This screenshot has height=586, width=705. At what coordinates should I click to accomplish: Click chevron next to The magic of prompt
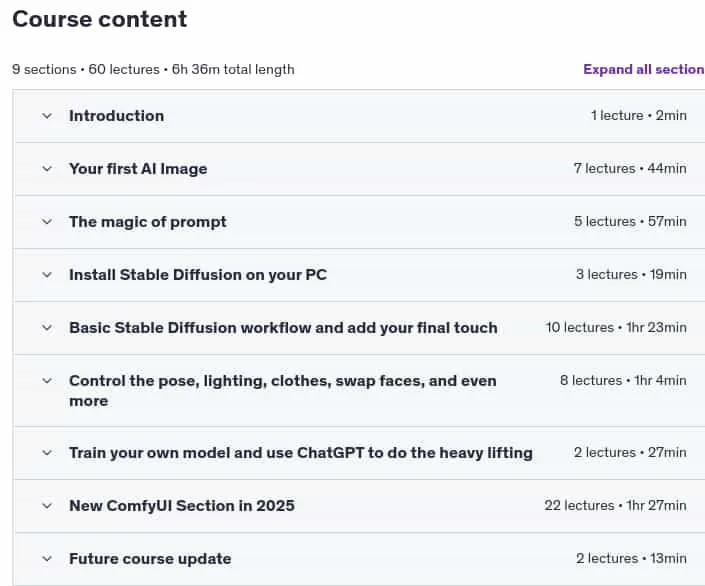pyautogui.click(x=47, y=222)
